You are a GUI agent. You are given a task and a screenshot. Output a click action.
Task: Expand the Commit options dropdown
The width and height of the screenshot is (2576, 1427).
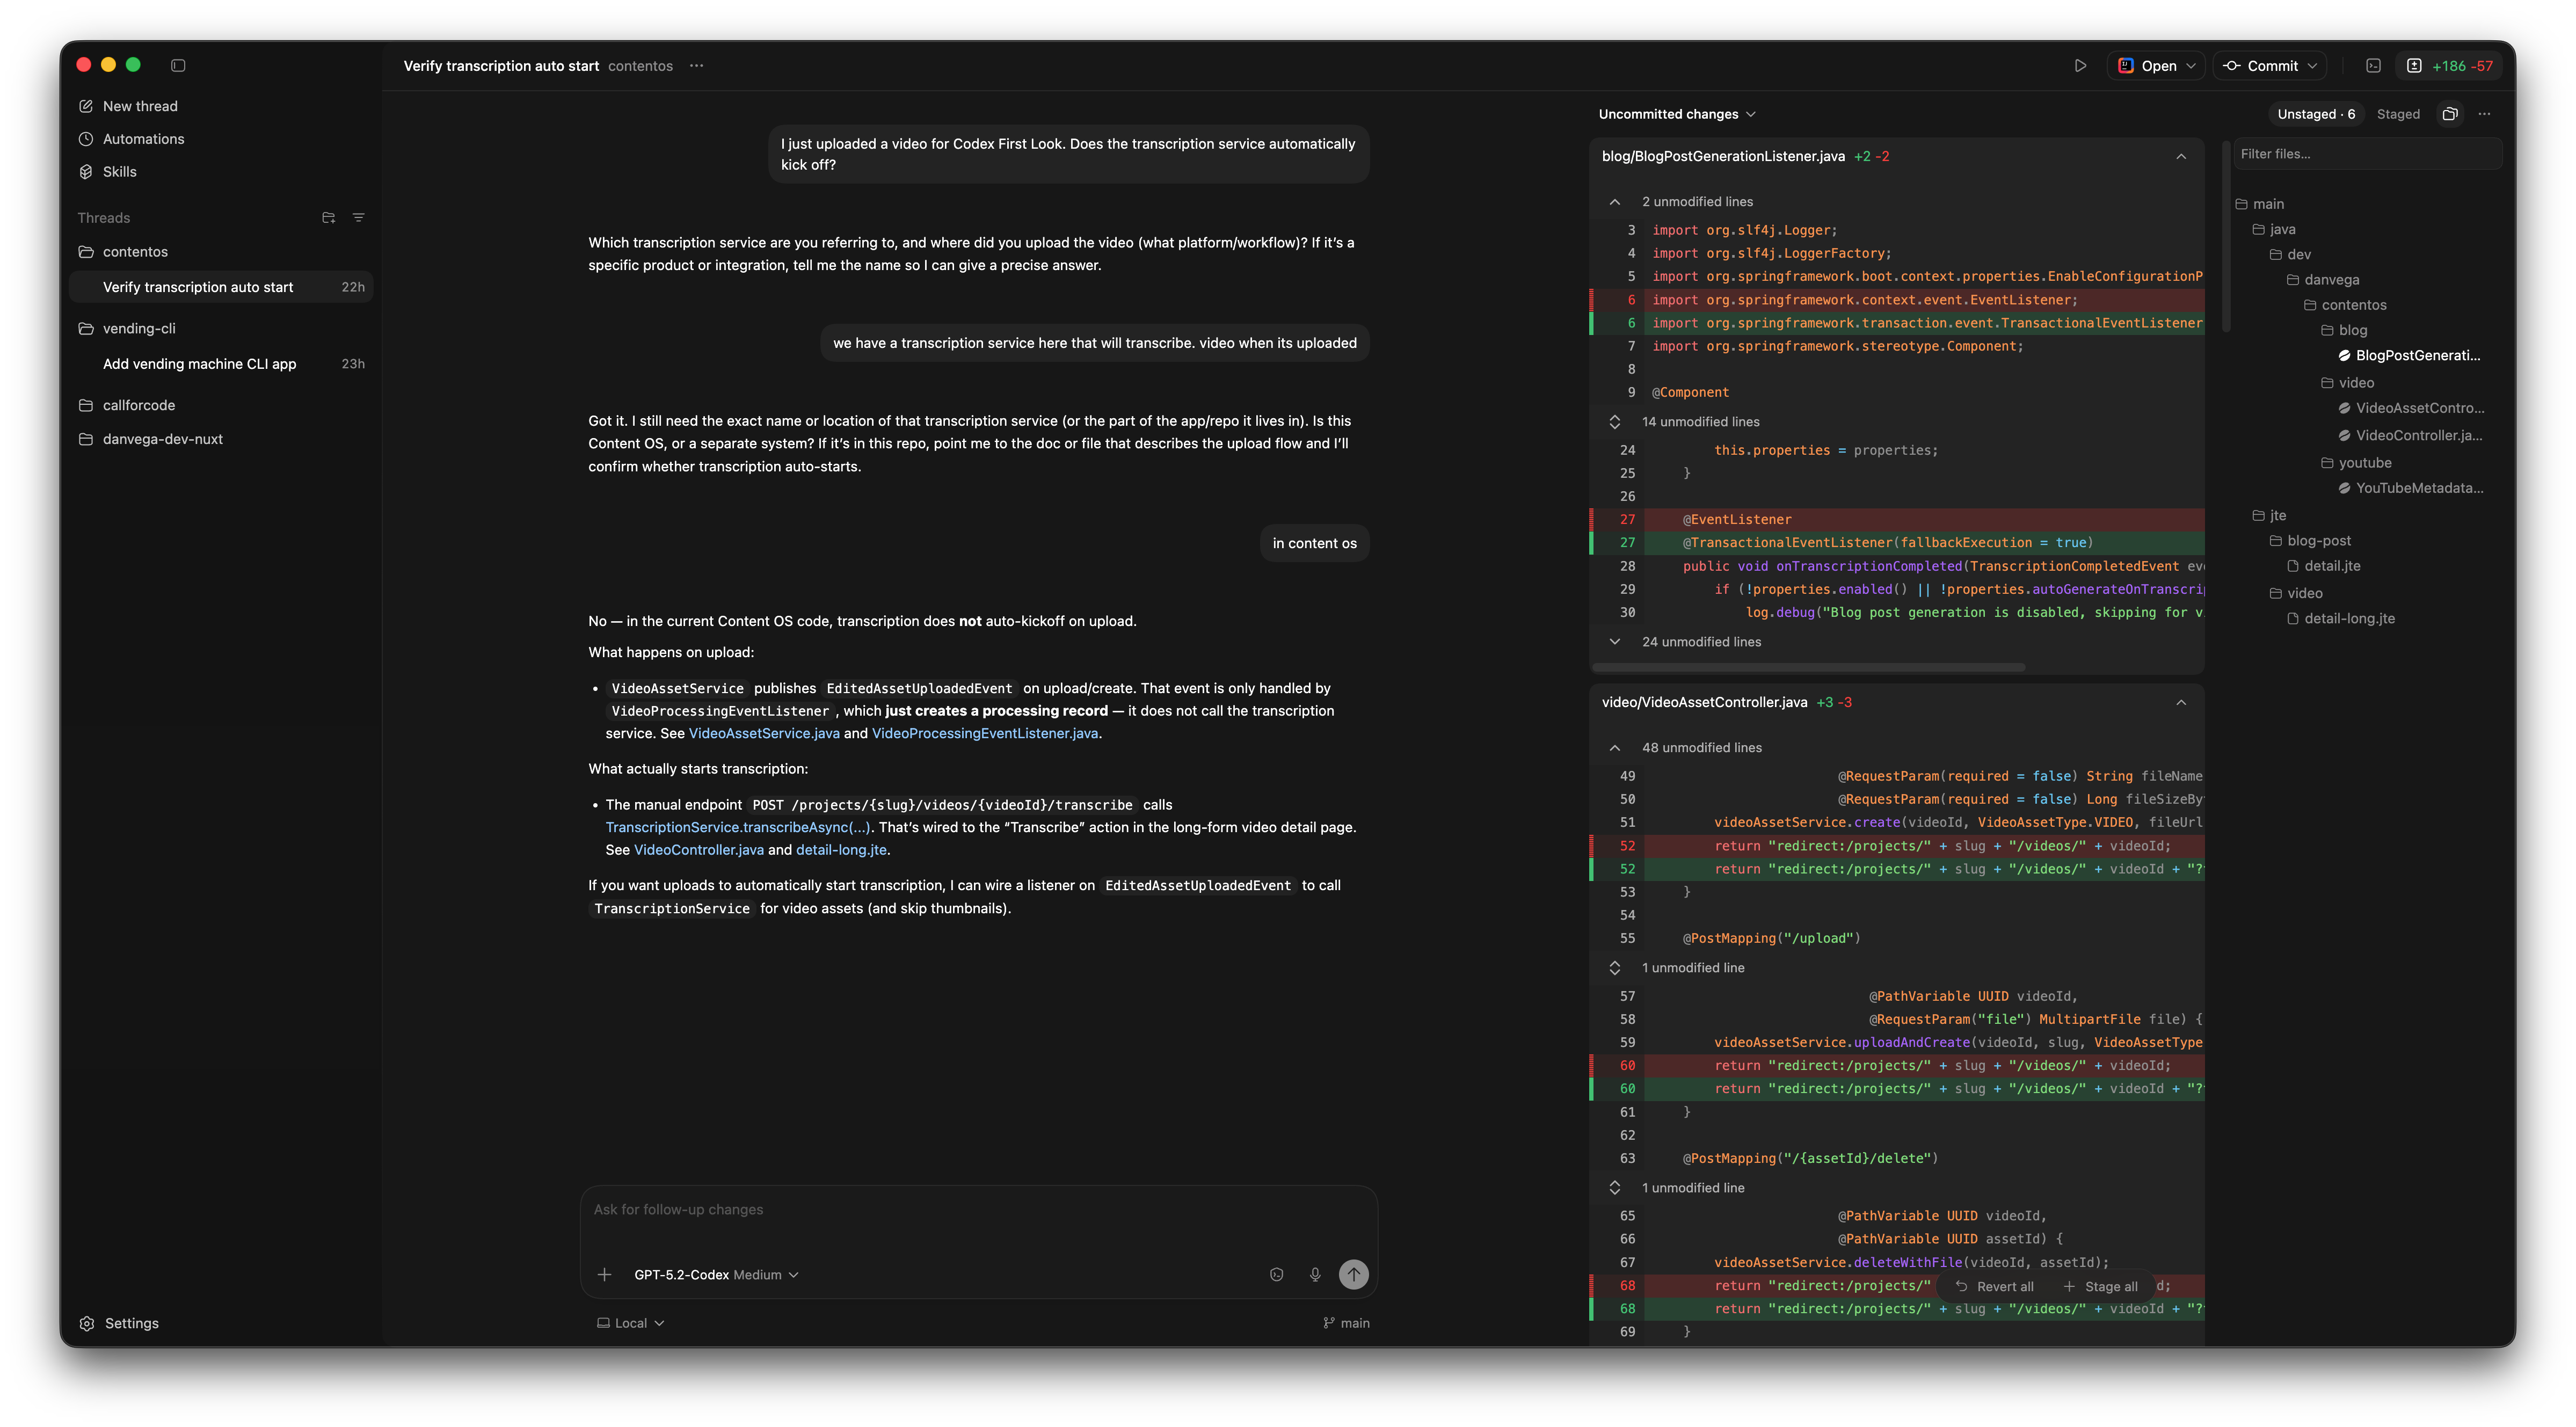coord(2270,65)
